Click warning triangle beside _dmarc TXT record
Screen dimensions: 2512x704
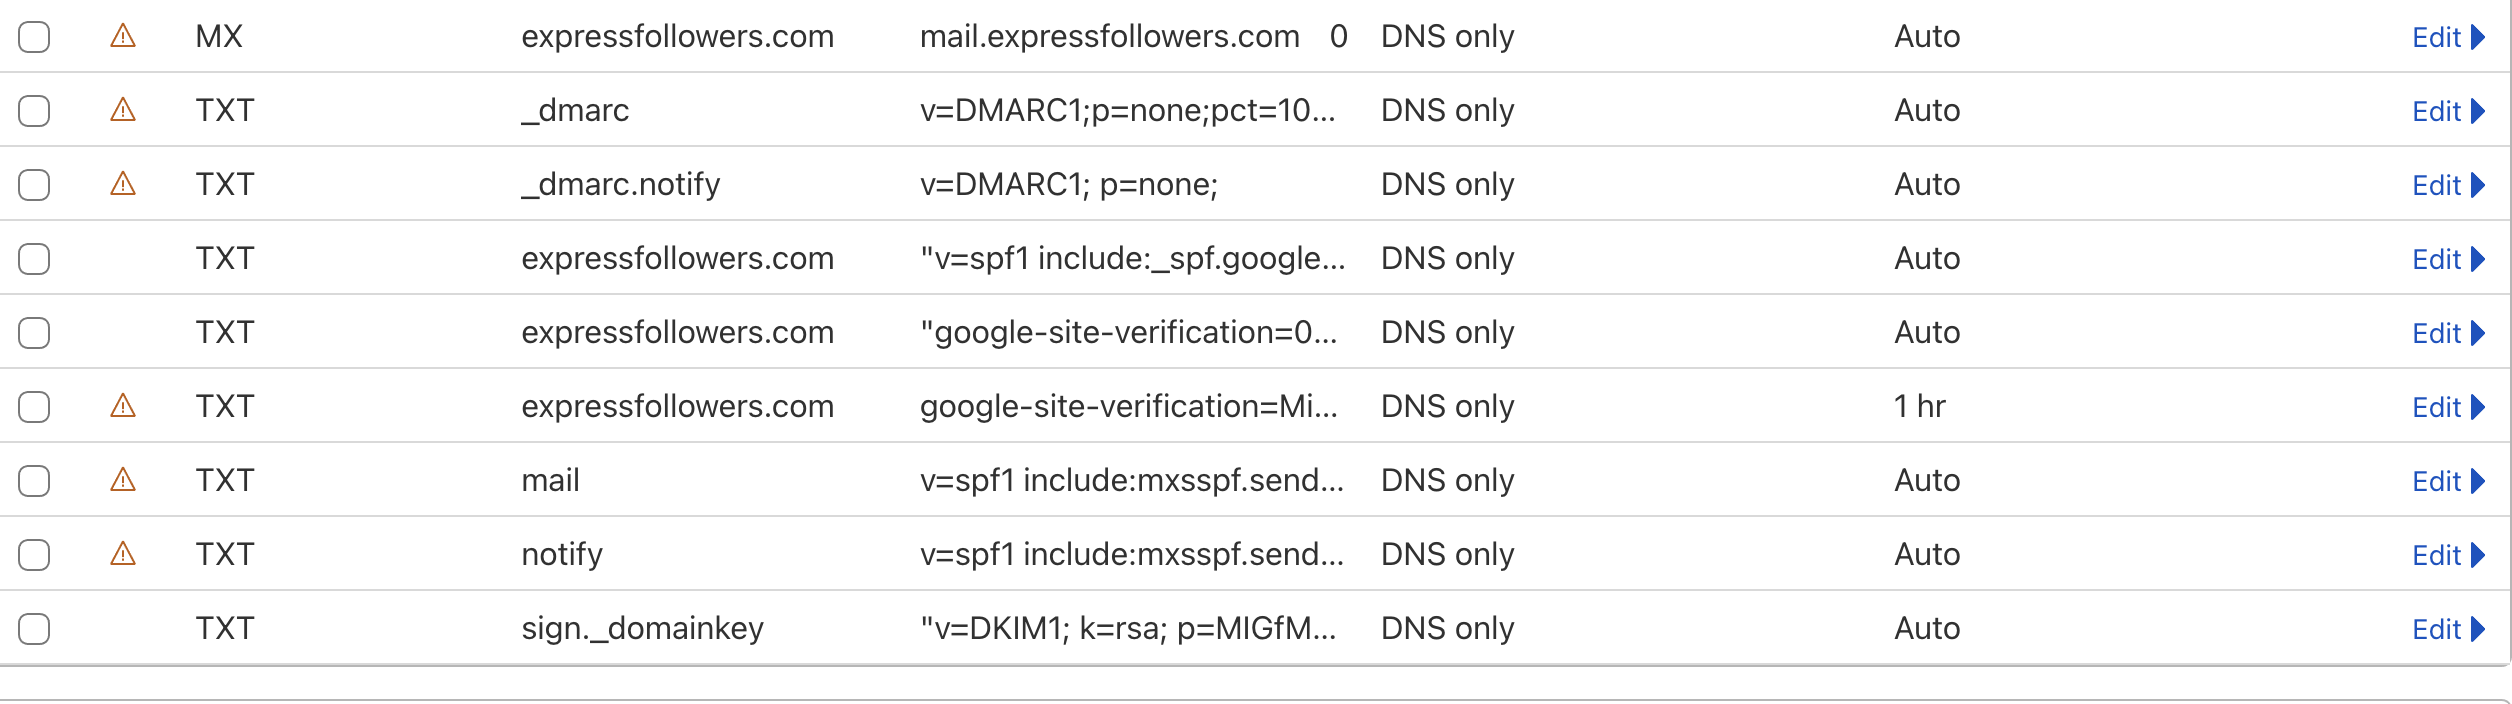(x=123, y=110)
